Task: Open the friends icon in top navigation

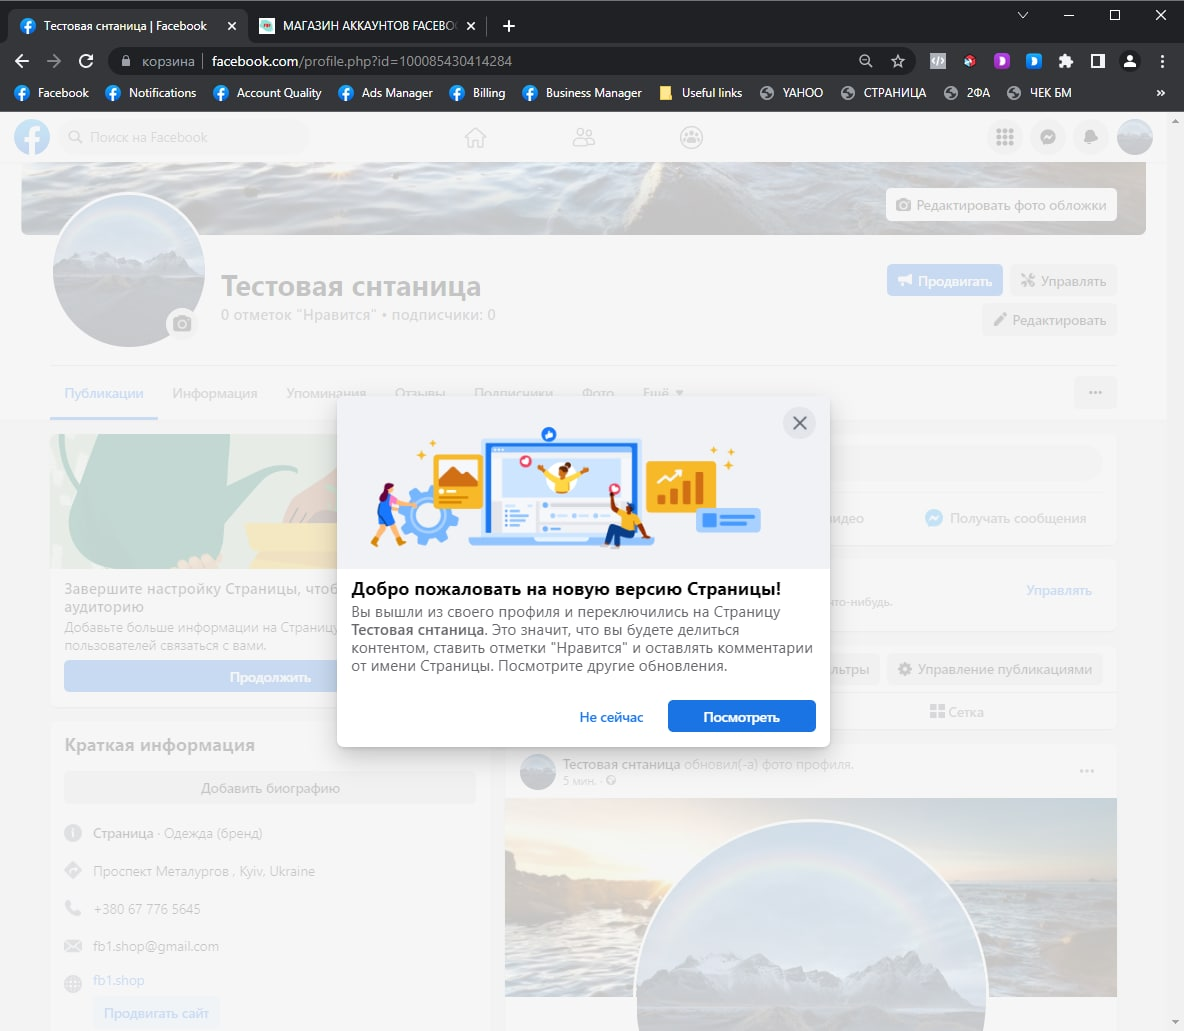Action: 584,137
